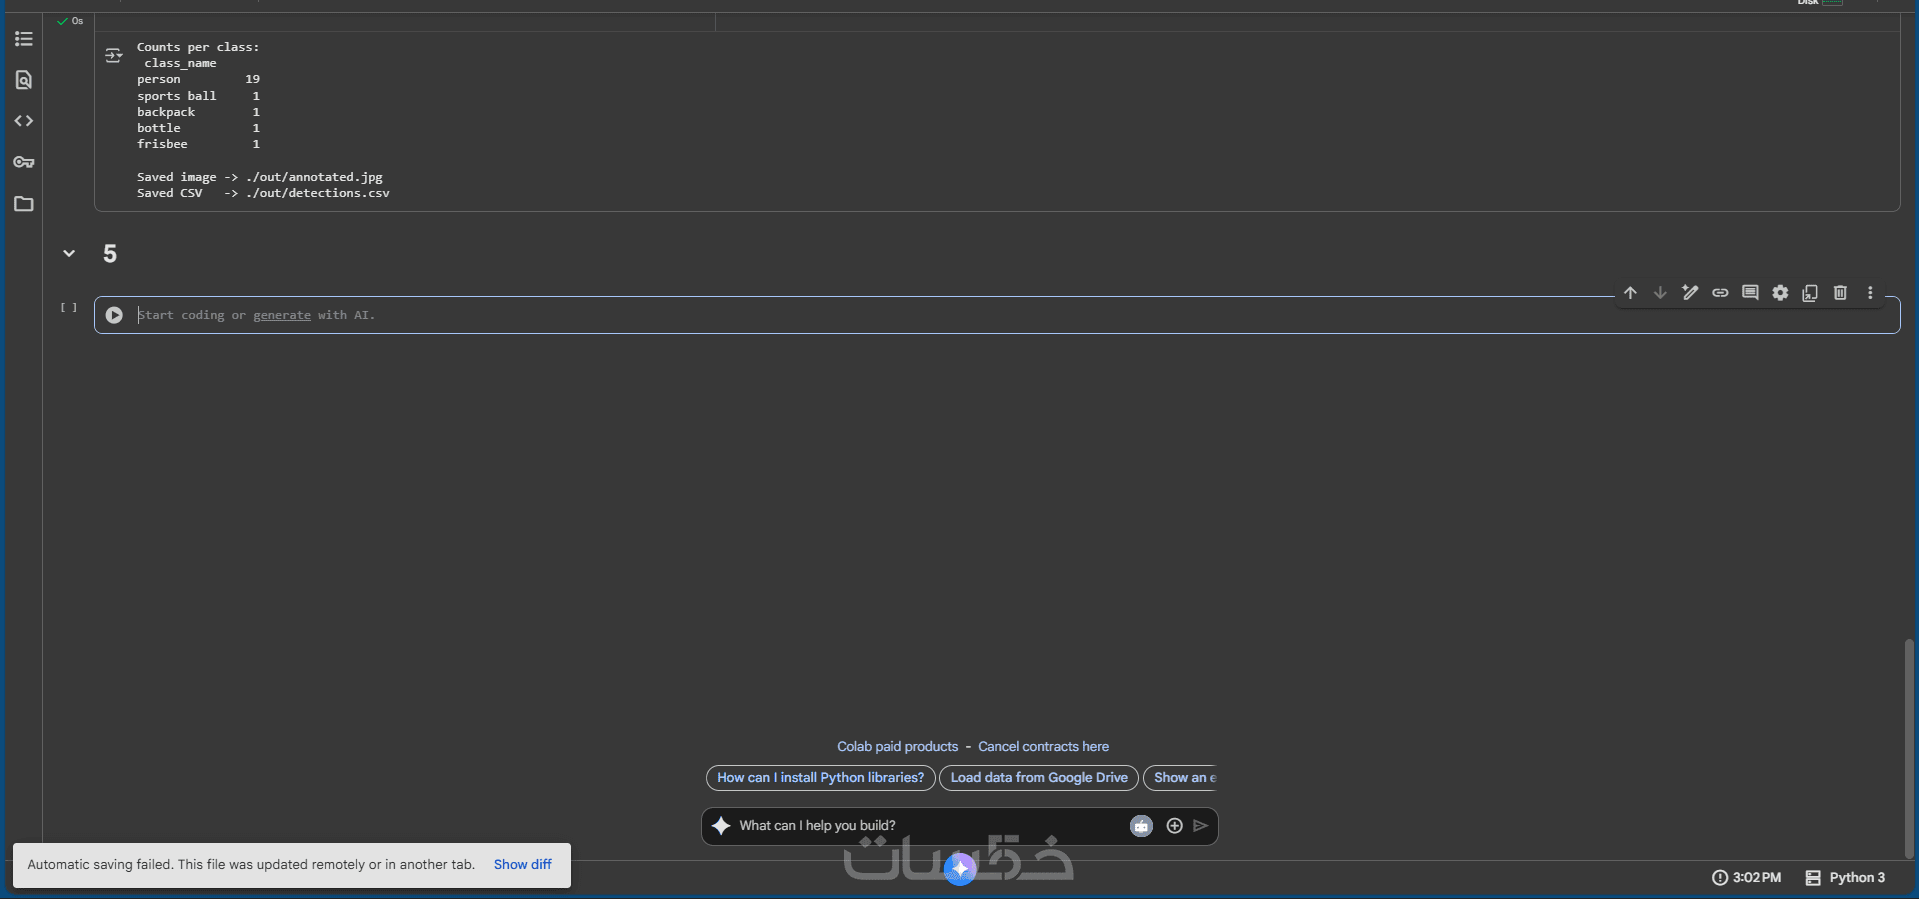This screenshot has width=1919, height=899.
Task: Focus the Start coding code cell editor
Action: [870, 315]
